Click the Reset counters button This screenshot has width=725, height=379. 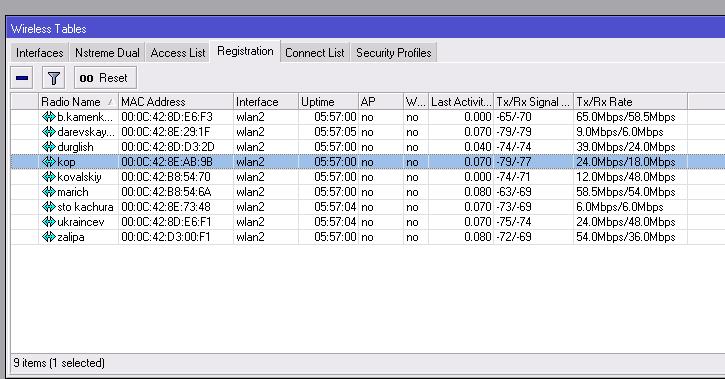coord(105,78)
